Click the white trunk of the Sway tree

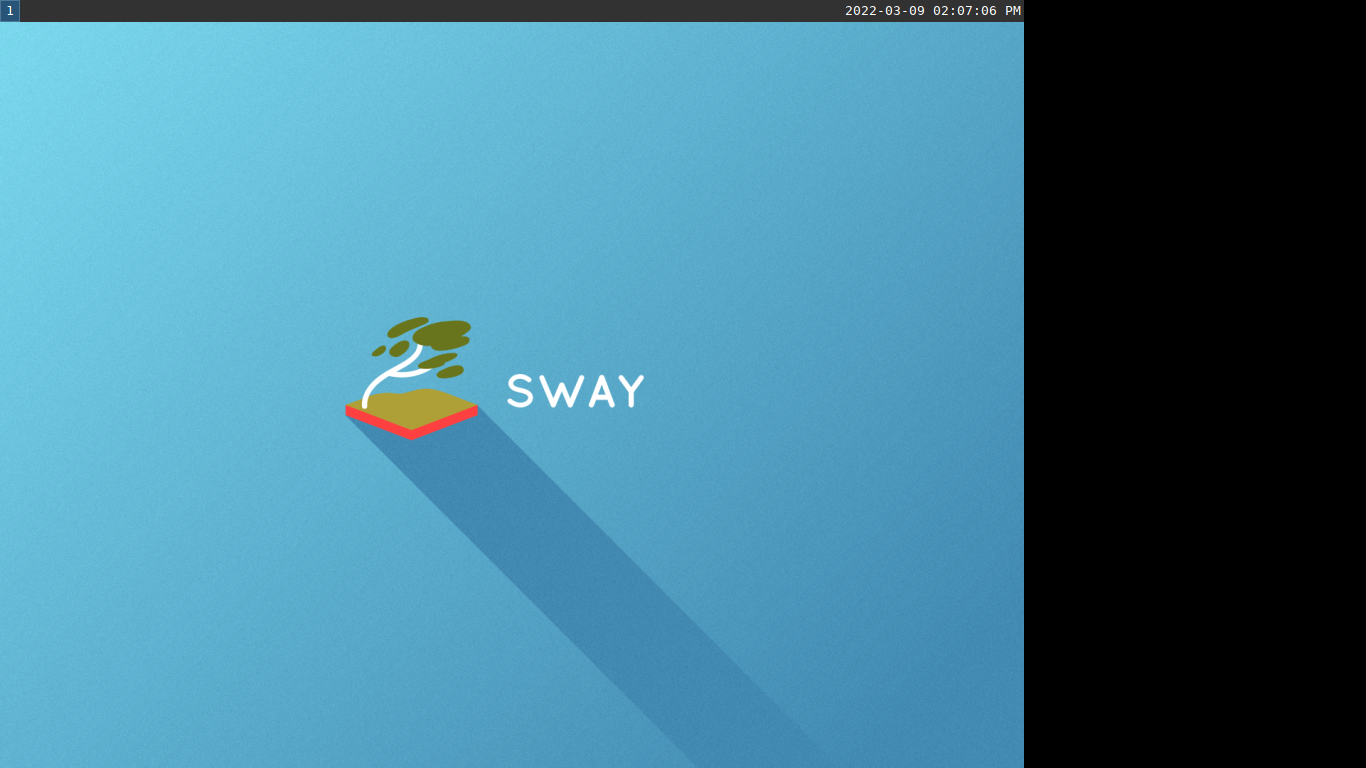pos(390,375)
